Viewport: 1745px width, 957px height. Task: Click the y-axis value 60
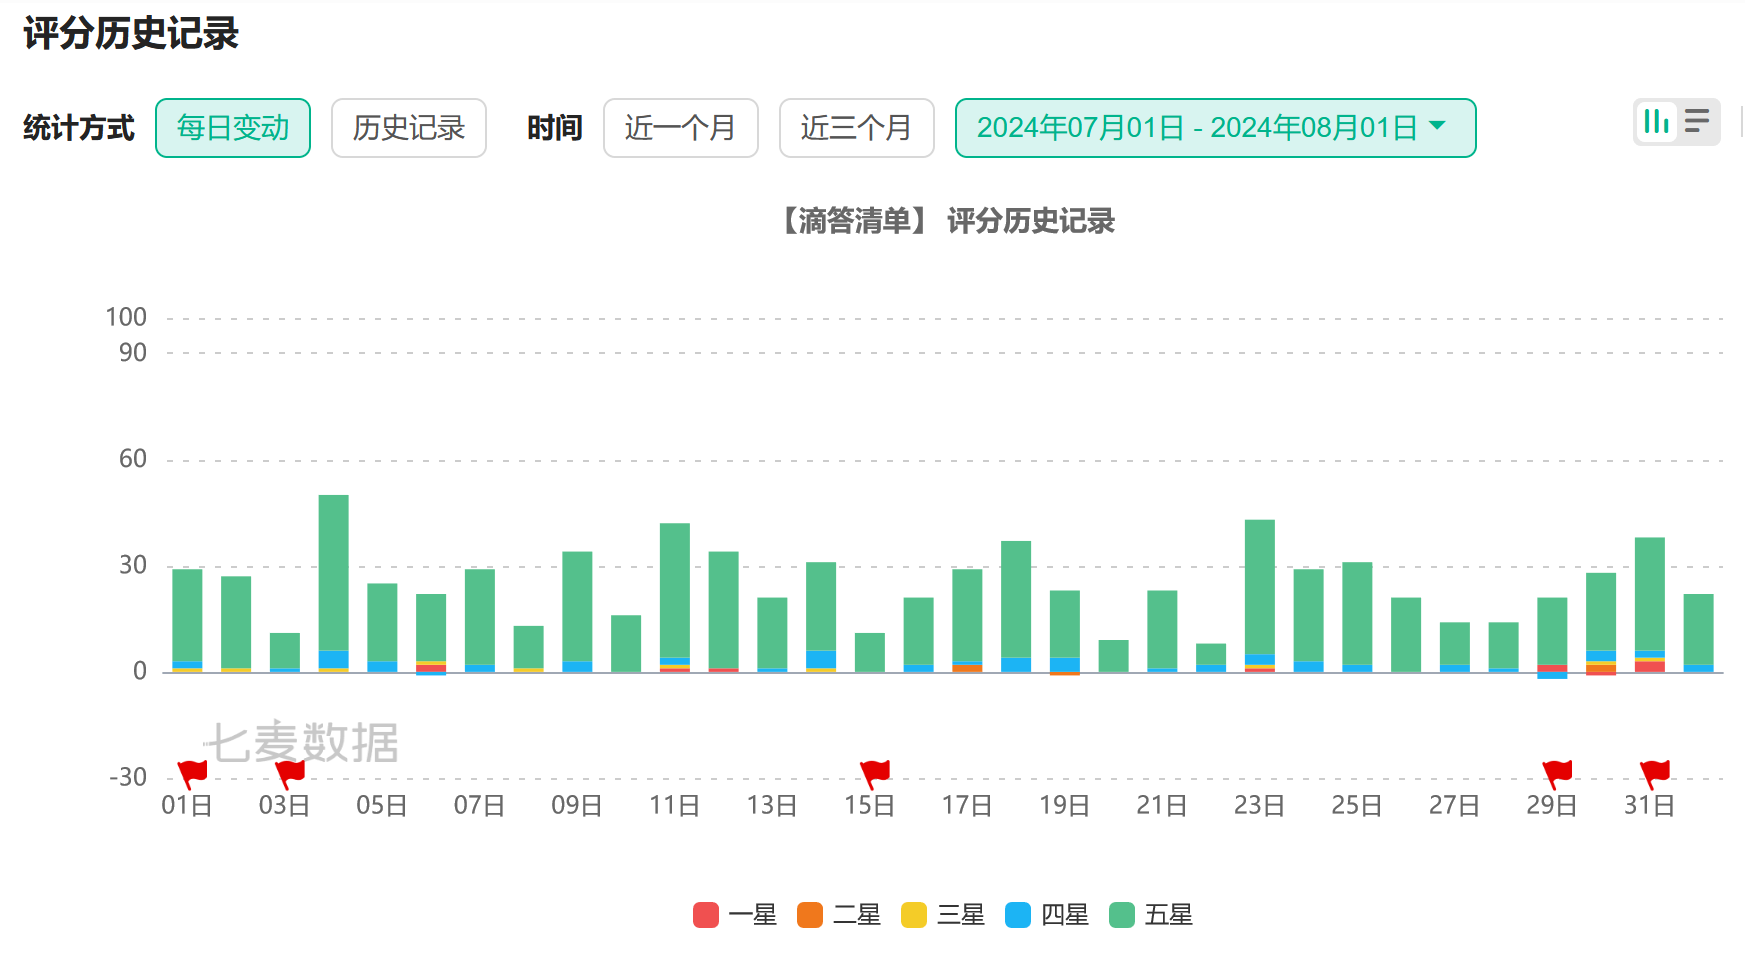point(133,459)
